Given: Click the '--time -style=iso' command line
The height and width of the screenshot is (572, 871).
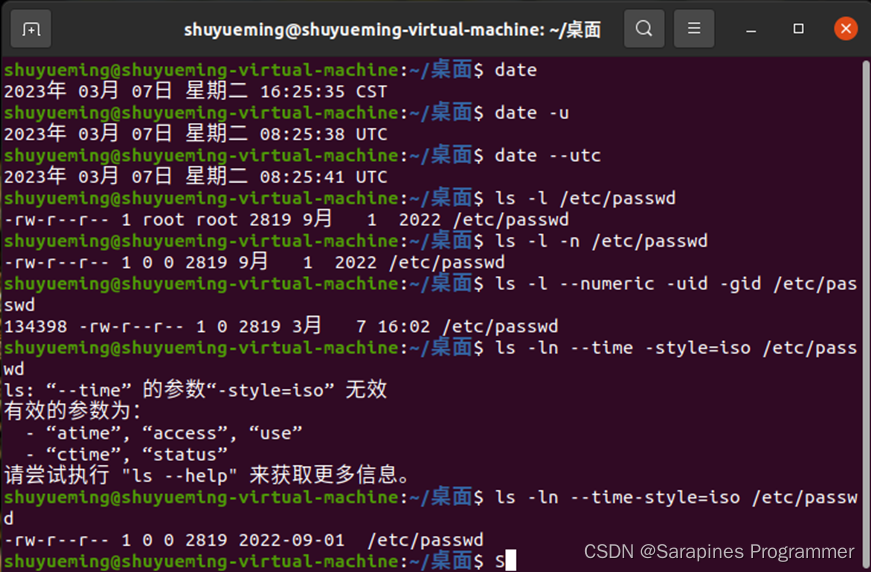Looking at the screenshot, I should pyautogui.click(x=431, y=358).
